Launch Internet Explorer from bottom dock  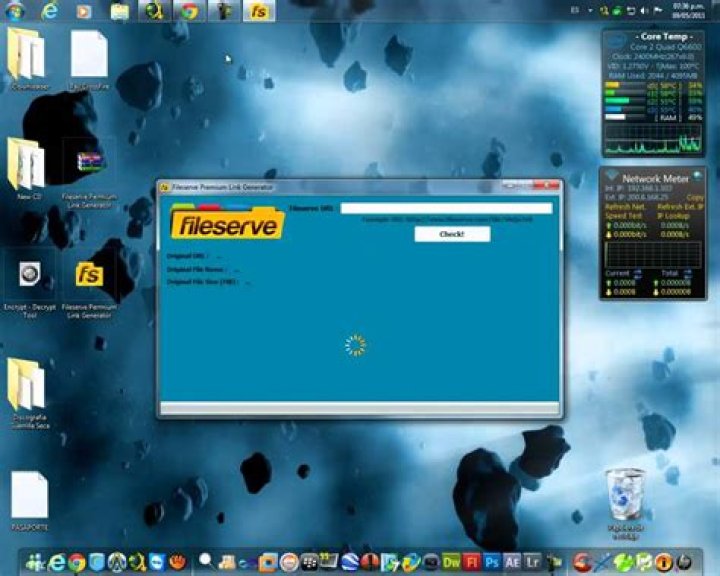[57, 562]
